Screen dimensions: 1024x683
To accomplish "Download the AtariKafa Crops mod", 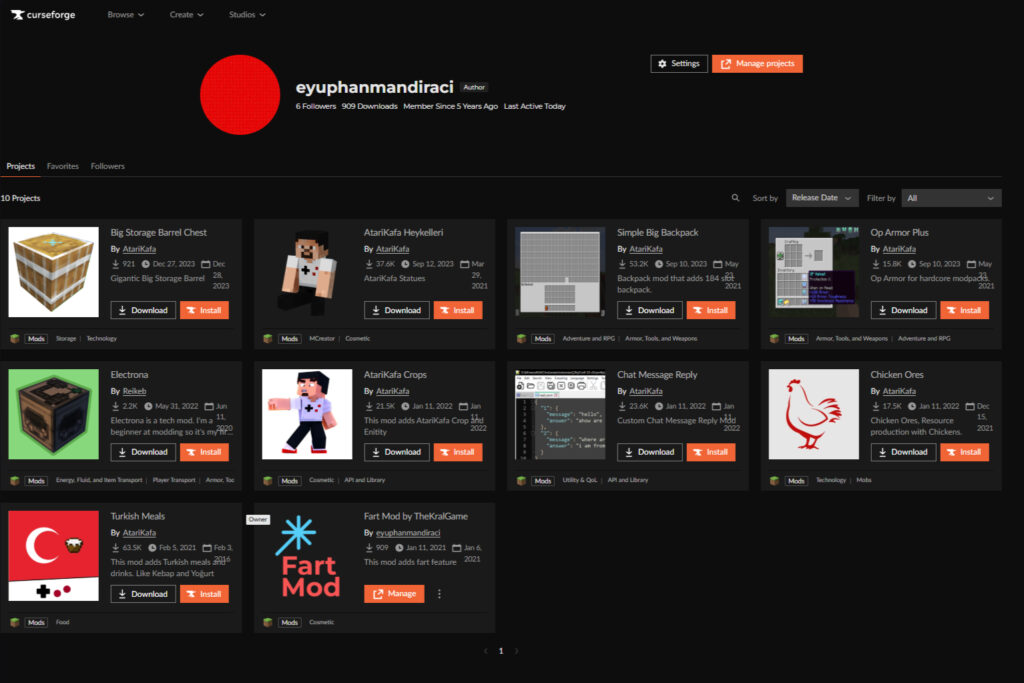I will [x=396, y=452].
